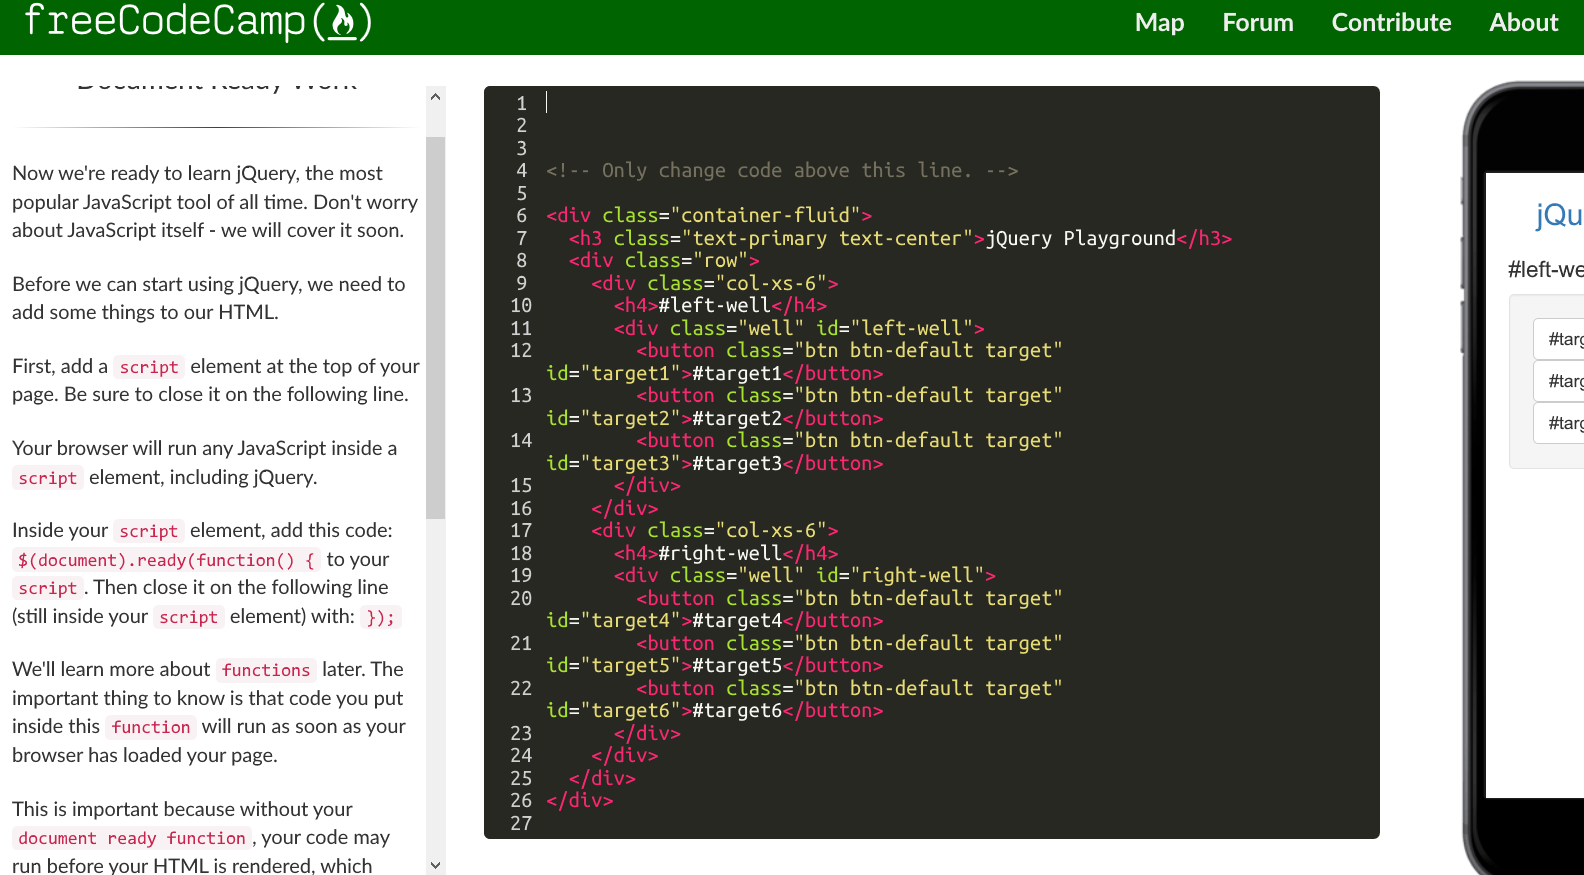Click the target1 id code line
1584x875 pixels.
coord(714,373)
